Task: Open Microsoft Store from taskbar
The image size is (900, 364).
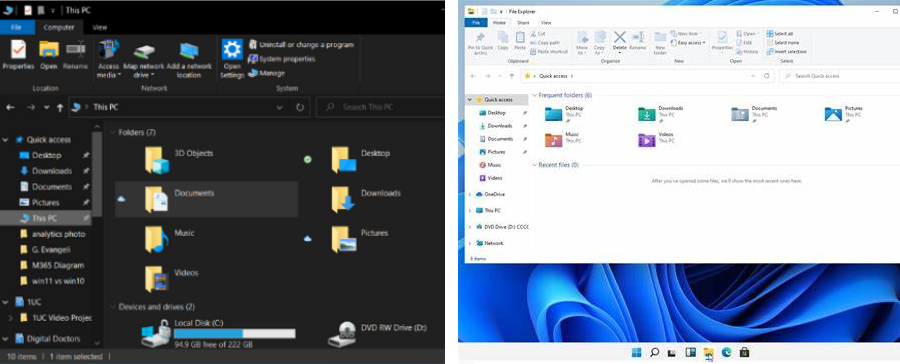Action: [744, 353]
